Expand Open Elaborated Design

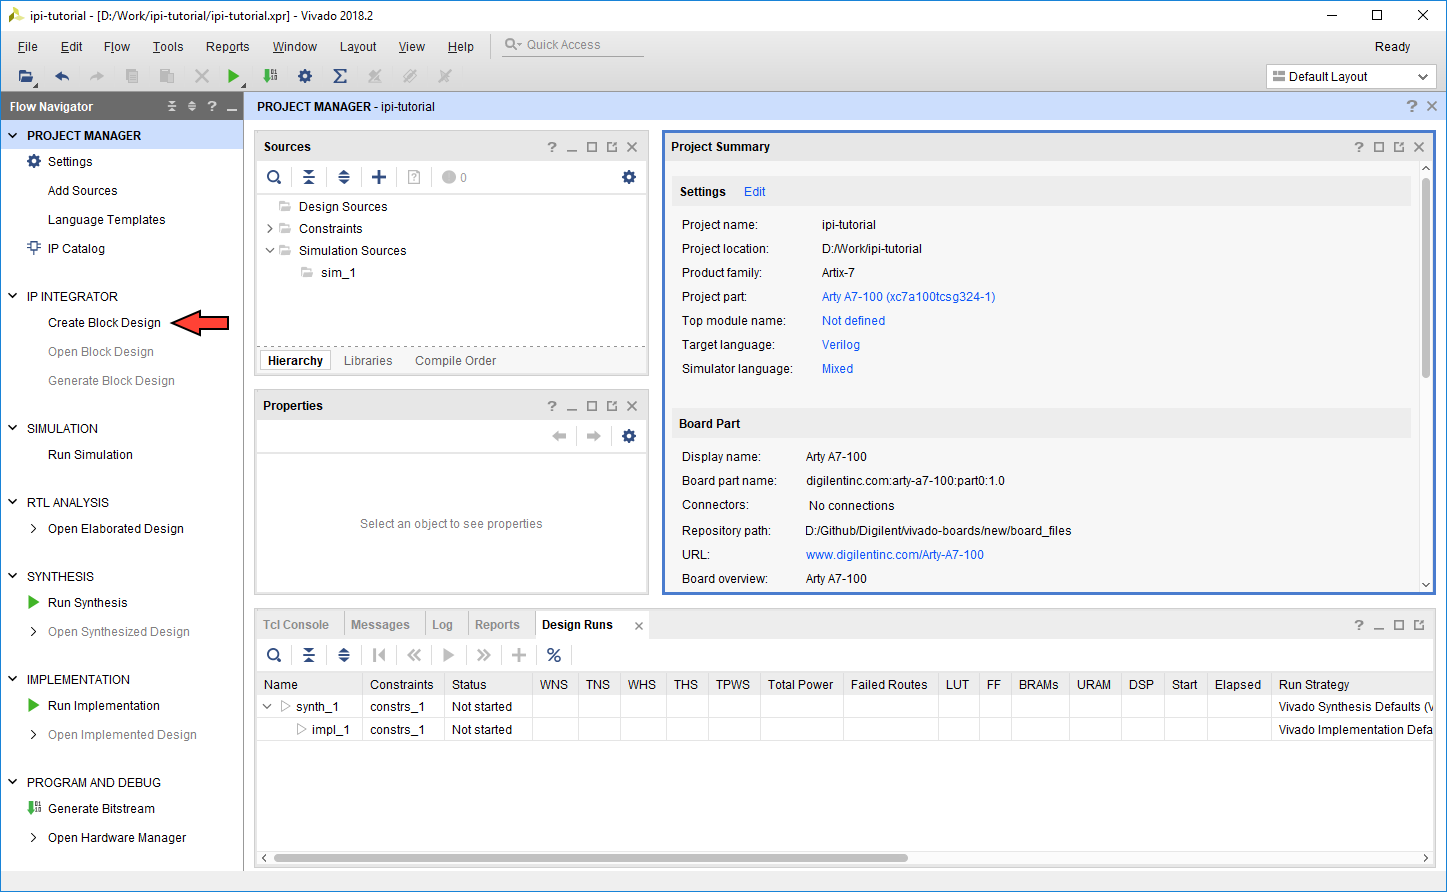(34, 529)
